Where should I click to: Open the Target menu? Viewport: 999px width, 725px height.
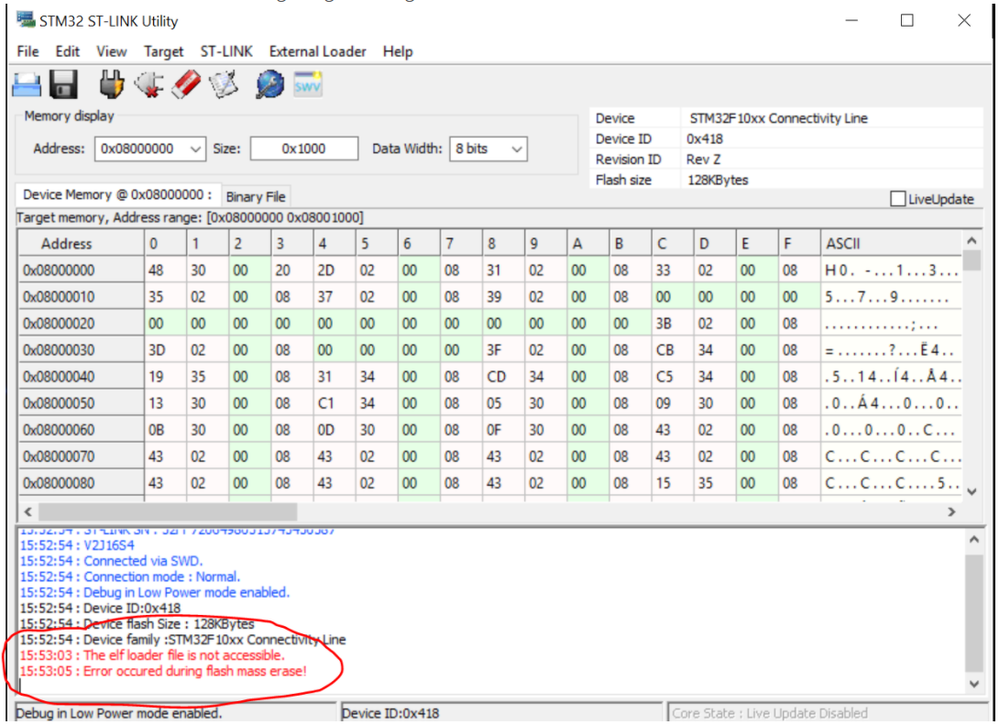[164, 52]
